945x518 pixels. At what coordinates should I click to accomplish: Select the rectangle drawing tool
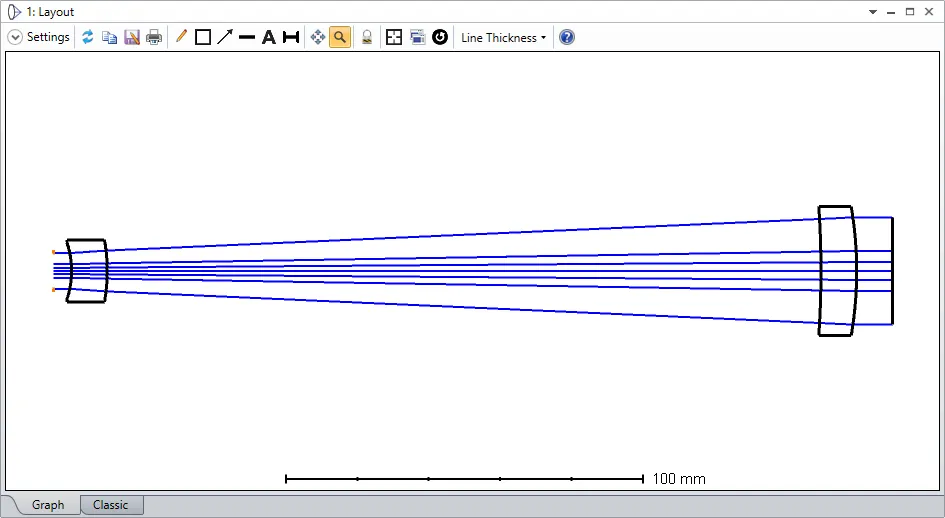click(x=203, y=37)
